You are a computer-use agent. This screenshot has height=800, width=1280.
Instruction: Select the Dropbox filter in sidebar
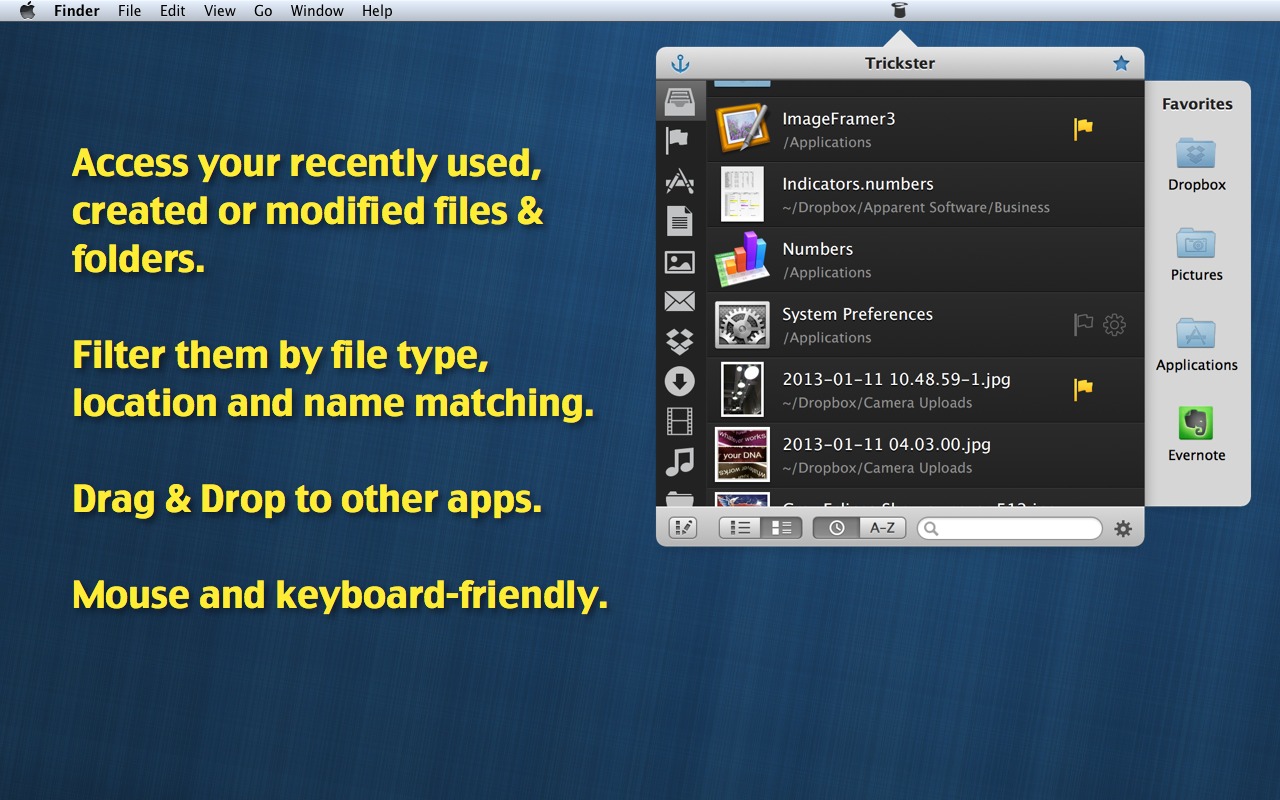tap(680, 341)
